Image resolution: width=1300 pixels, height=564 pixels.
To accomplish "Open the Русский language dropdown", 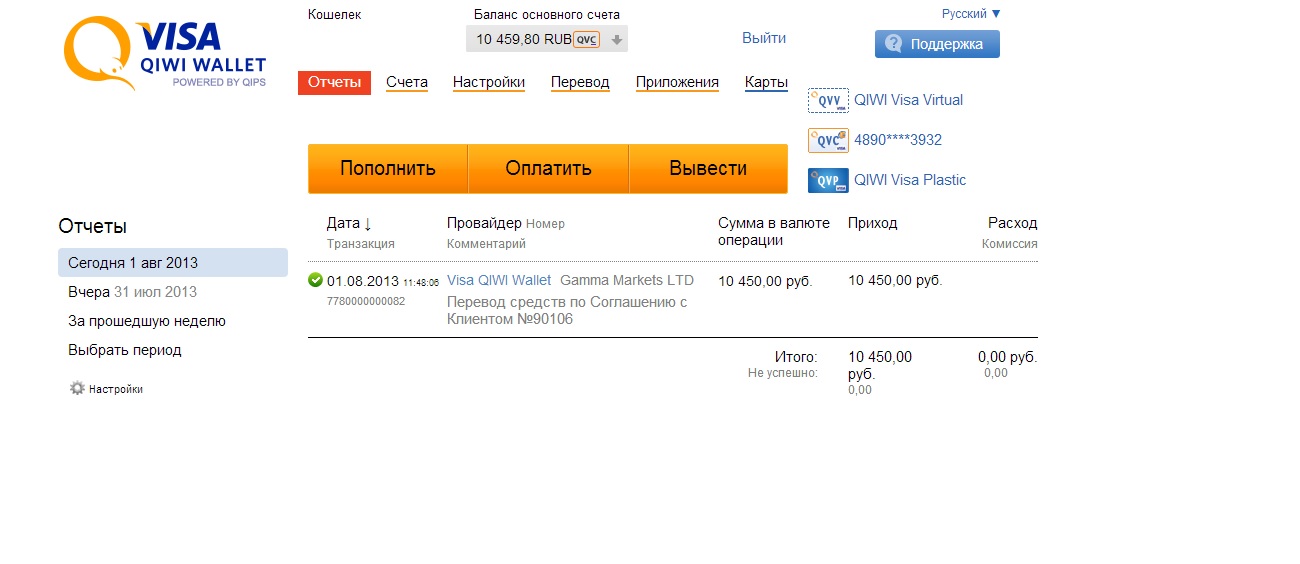I will coord(971,14).
